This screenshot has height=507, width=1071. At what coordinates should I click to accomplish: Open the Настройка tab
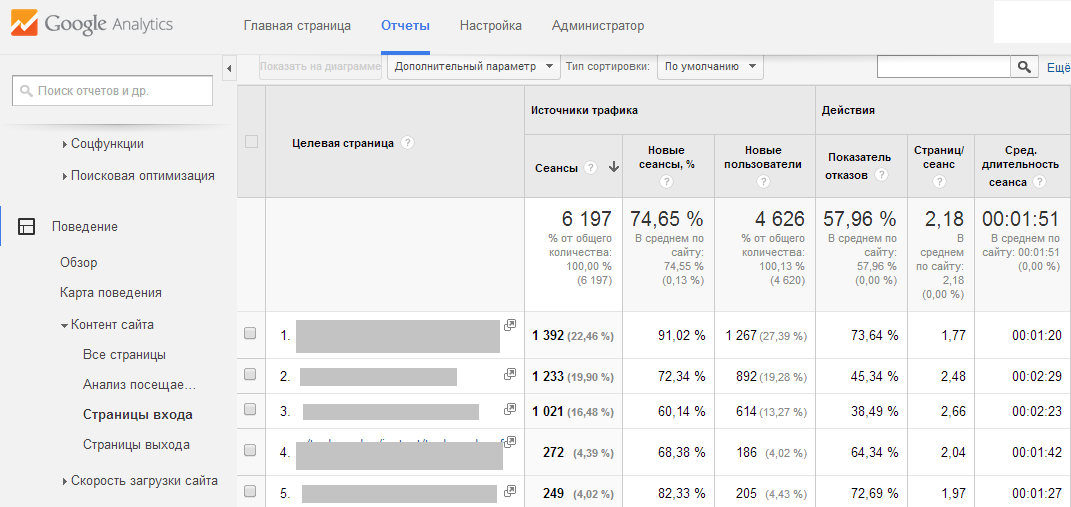click(x=491, y=26)
